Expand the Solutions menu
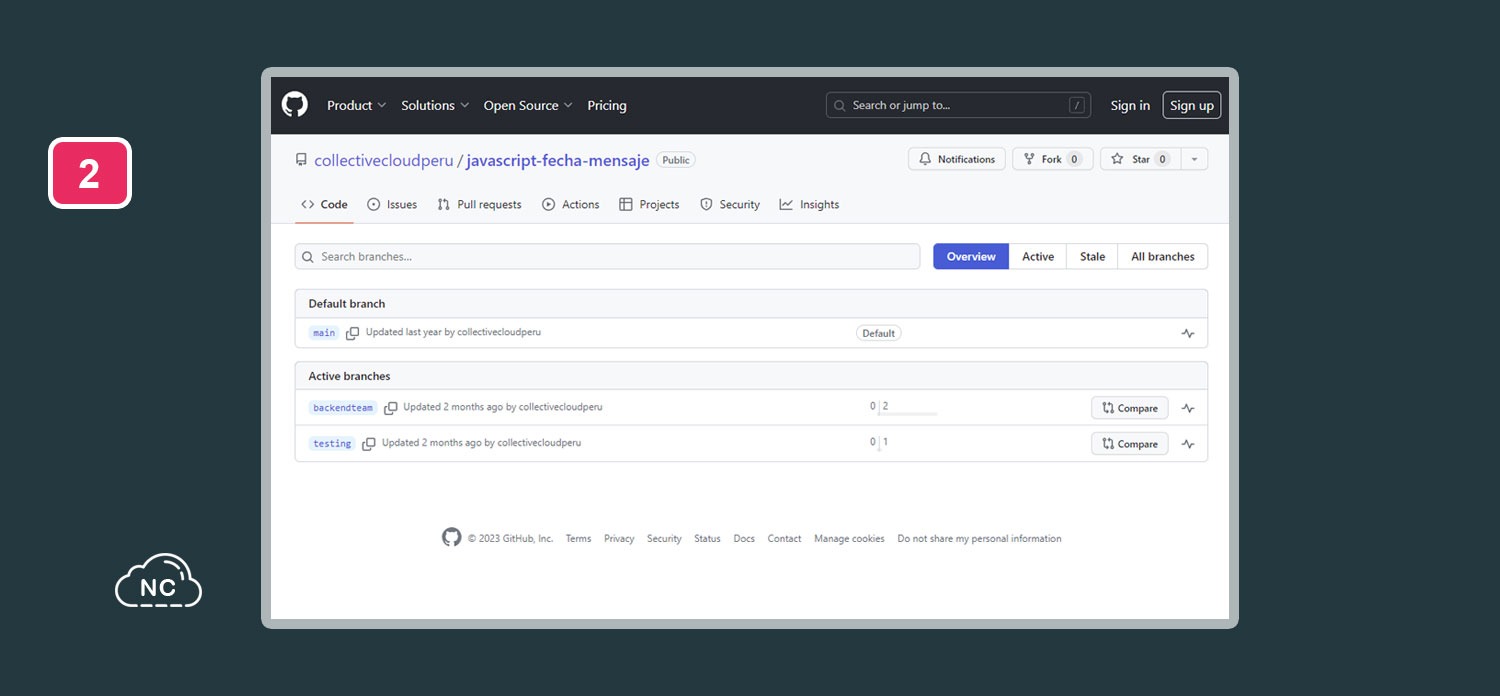The height and width of the screenshot is (696, 1500). (435, 105)
